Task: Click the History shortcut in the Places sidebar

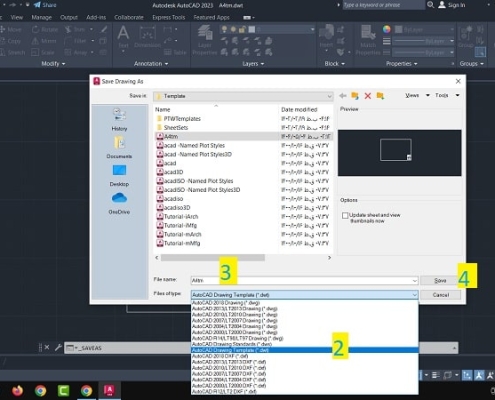Action: pyautogui.click(x=119, y=120)
